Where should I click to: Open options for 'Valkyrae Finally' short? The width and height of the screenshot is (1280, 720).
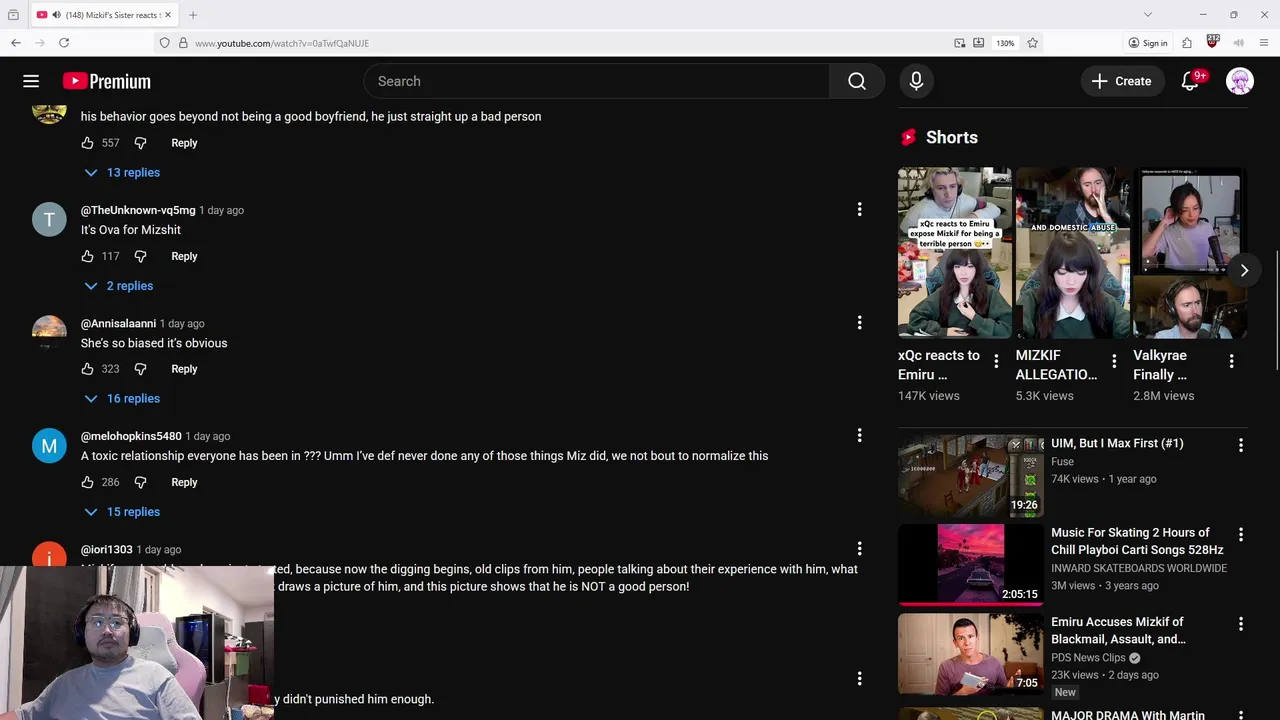point(1231,361)
